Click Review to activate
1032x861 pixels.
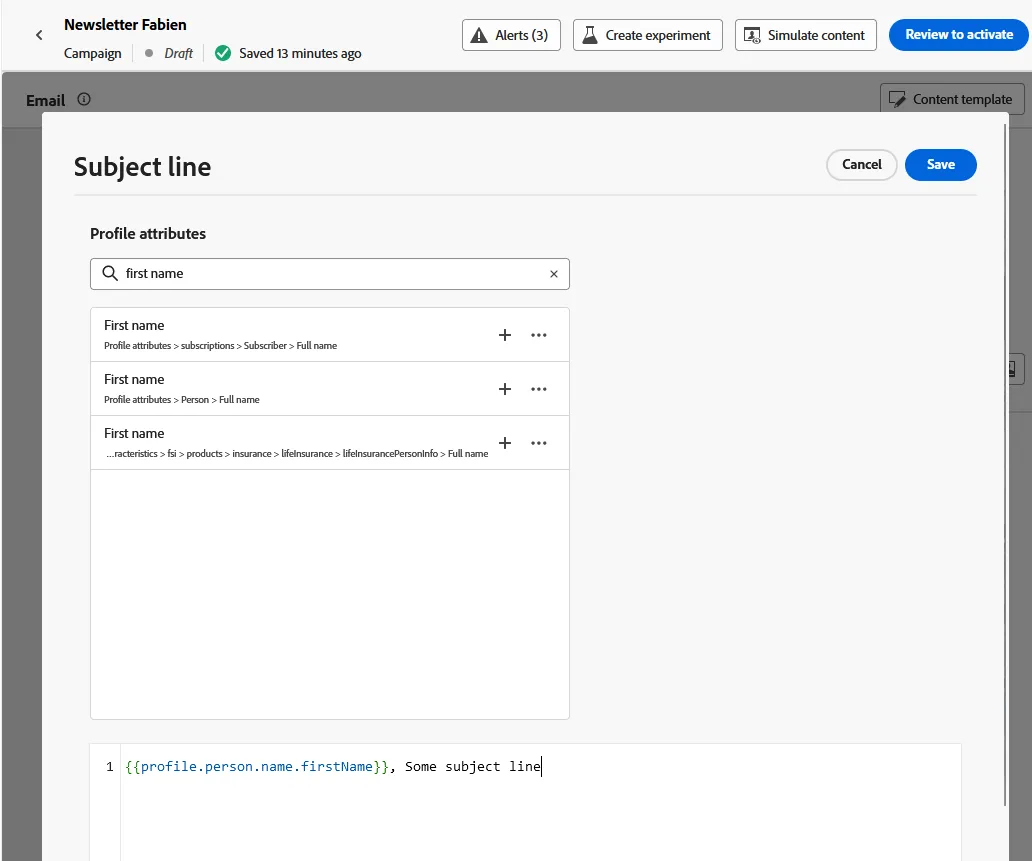958,35
